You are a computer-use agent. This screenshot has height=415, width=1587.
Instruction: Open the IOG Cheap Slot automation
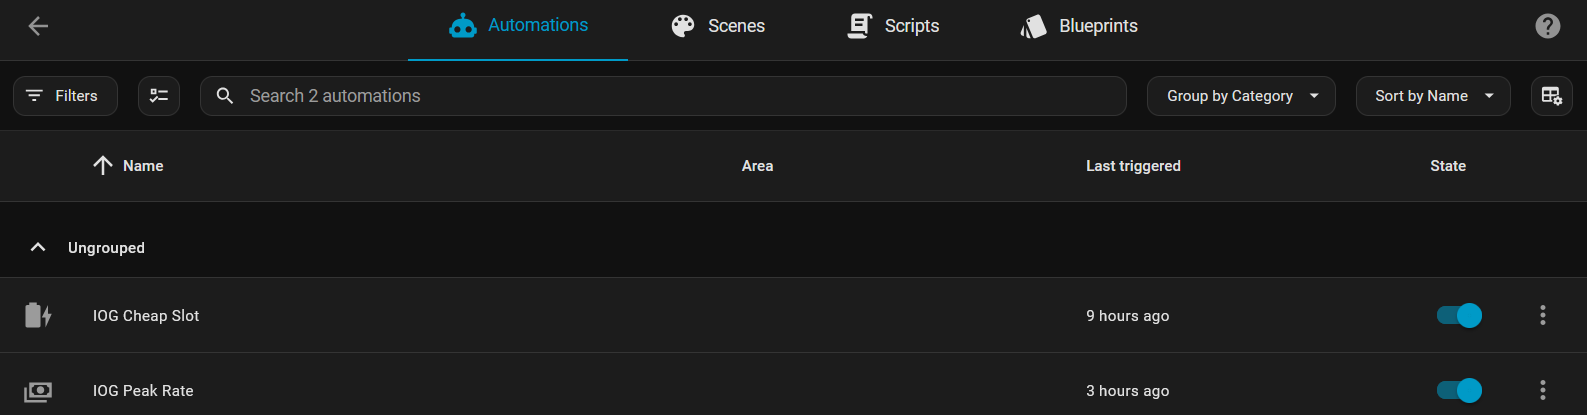[146, 316]
